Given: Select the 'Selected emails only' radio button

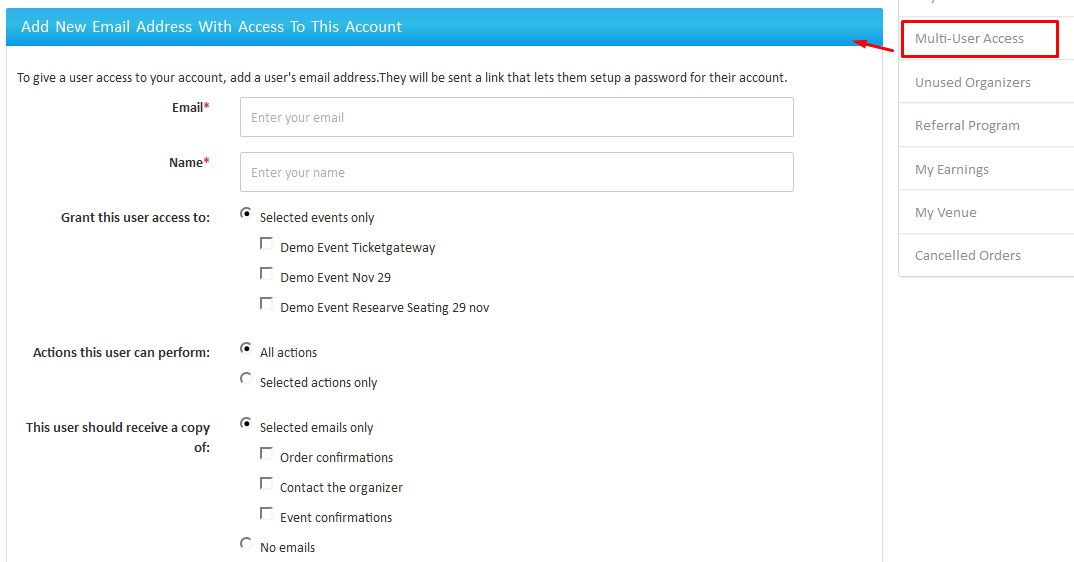Looking at the screenshot, I should pyautogui.click(x=246, y=424).
